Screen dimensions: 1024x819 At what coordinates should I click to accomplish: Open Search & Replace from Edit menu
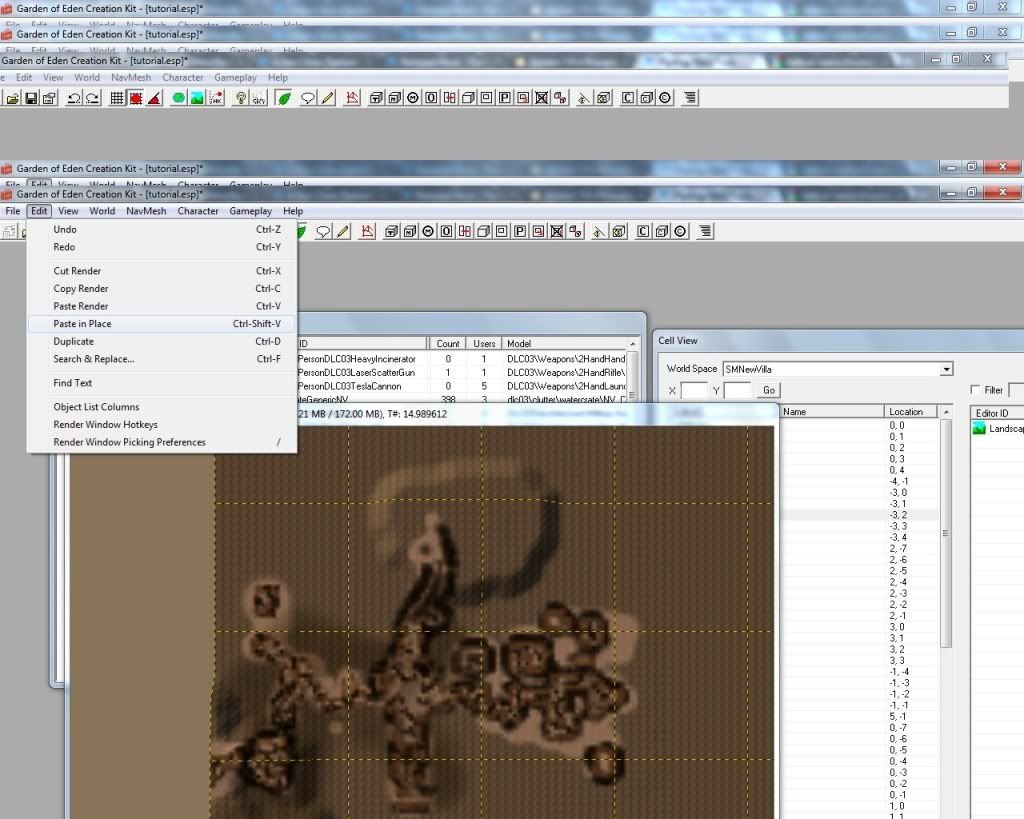162,359
